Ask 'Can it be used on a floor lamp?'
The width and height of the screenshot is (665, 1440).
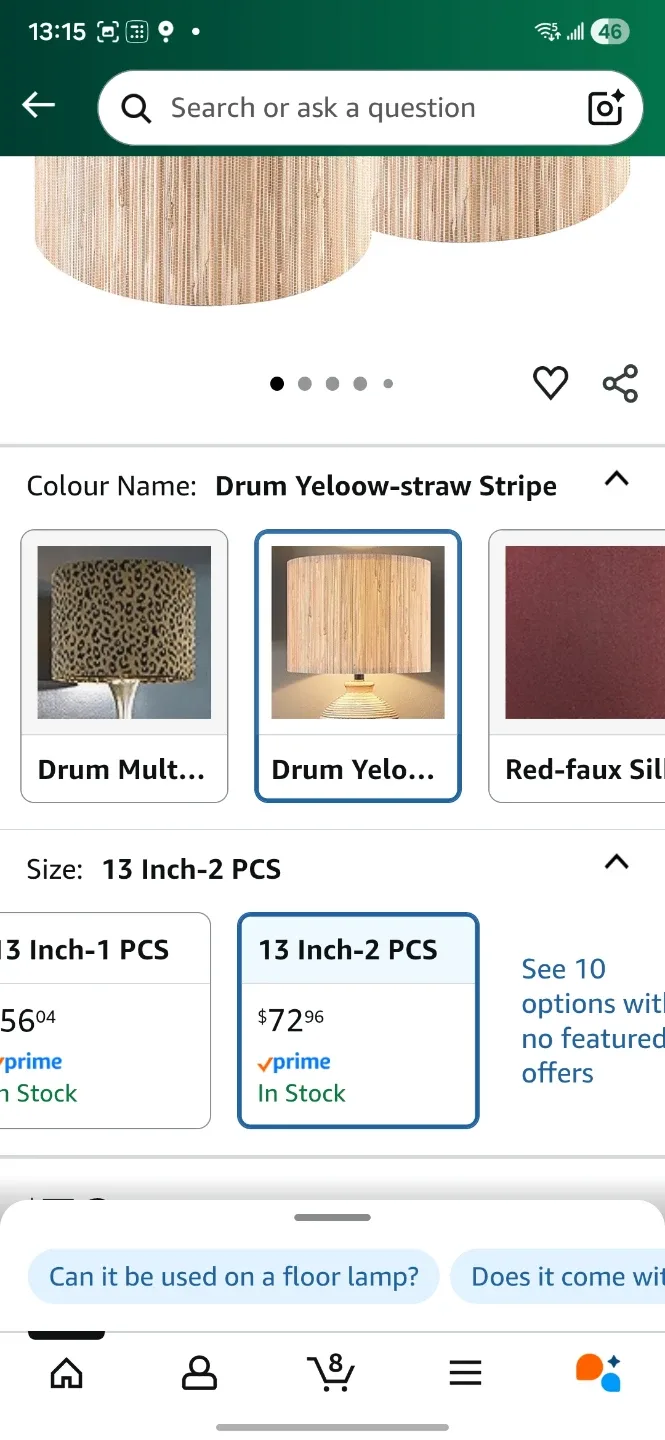233,1275
